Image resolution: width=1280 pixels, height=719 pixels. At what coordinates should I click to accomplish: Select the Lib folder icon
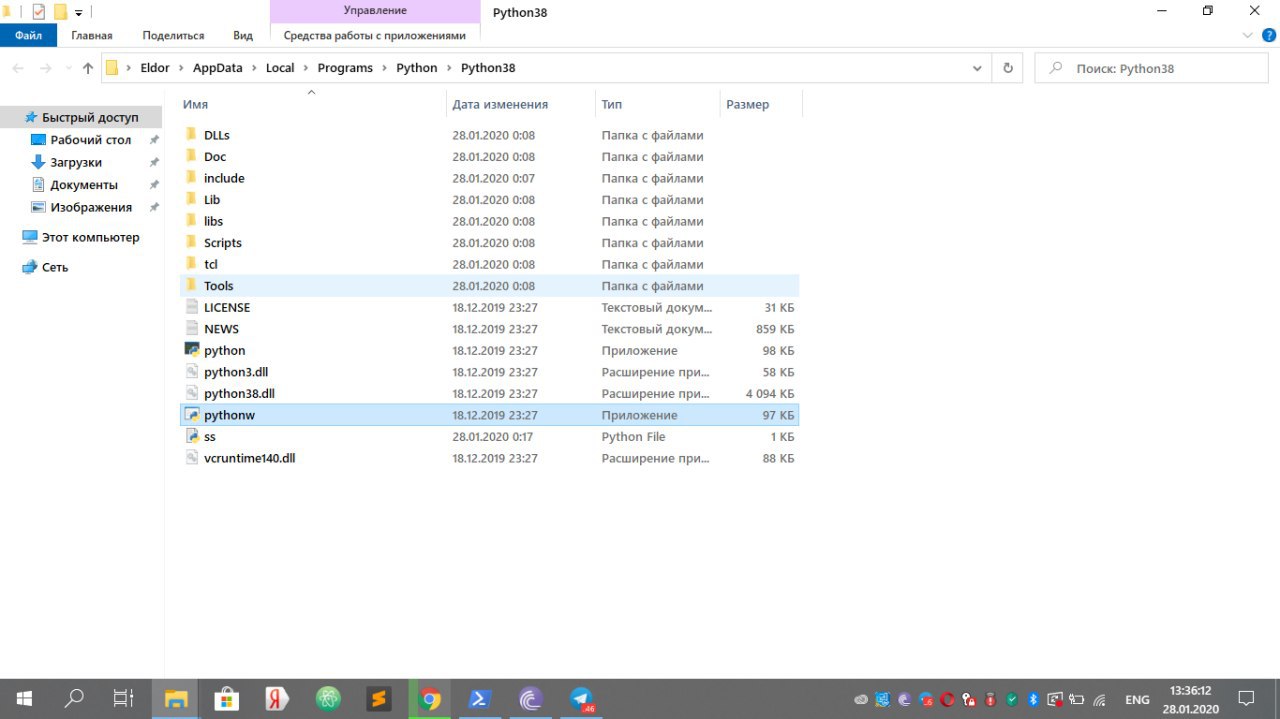coord(192,199)
